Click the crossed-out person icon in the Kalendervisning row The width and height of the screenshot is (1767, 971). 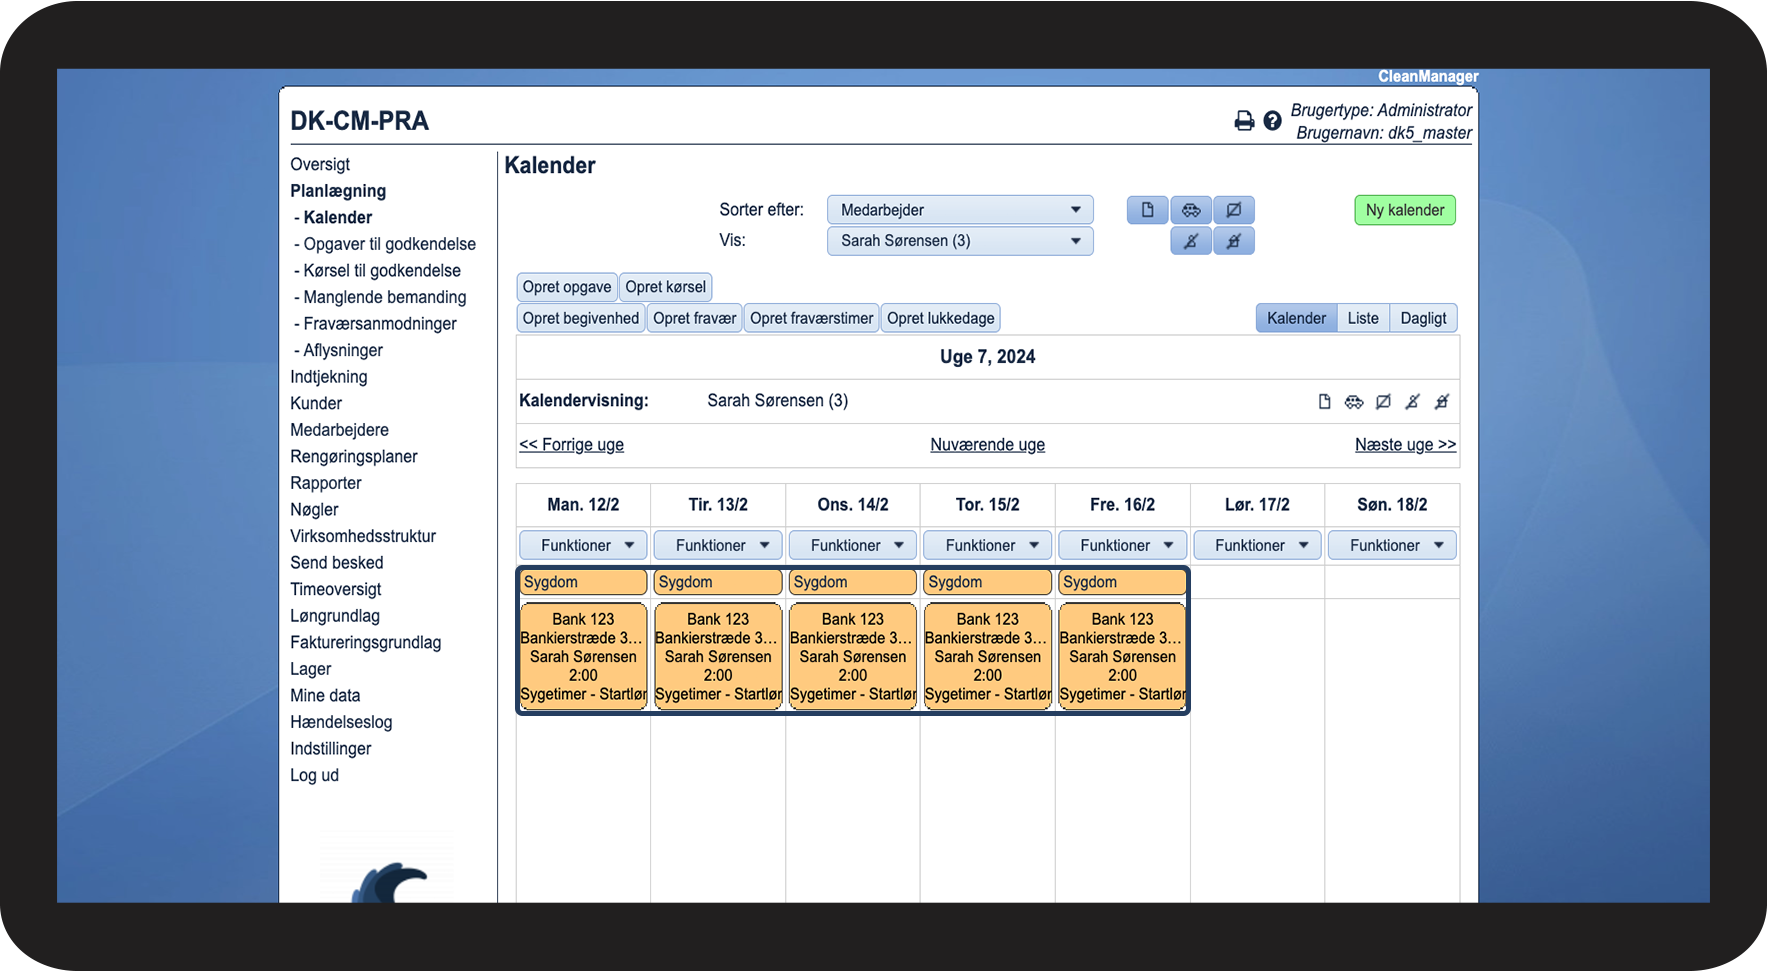point(1412,402)
